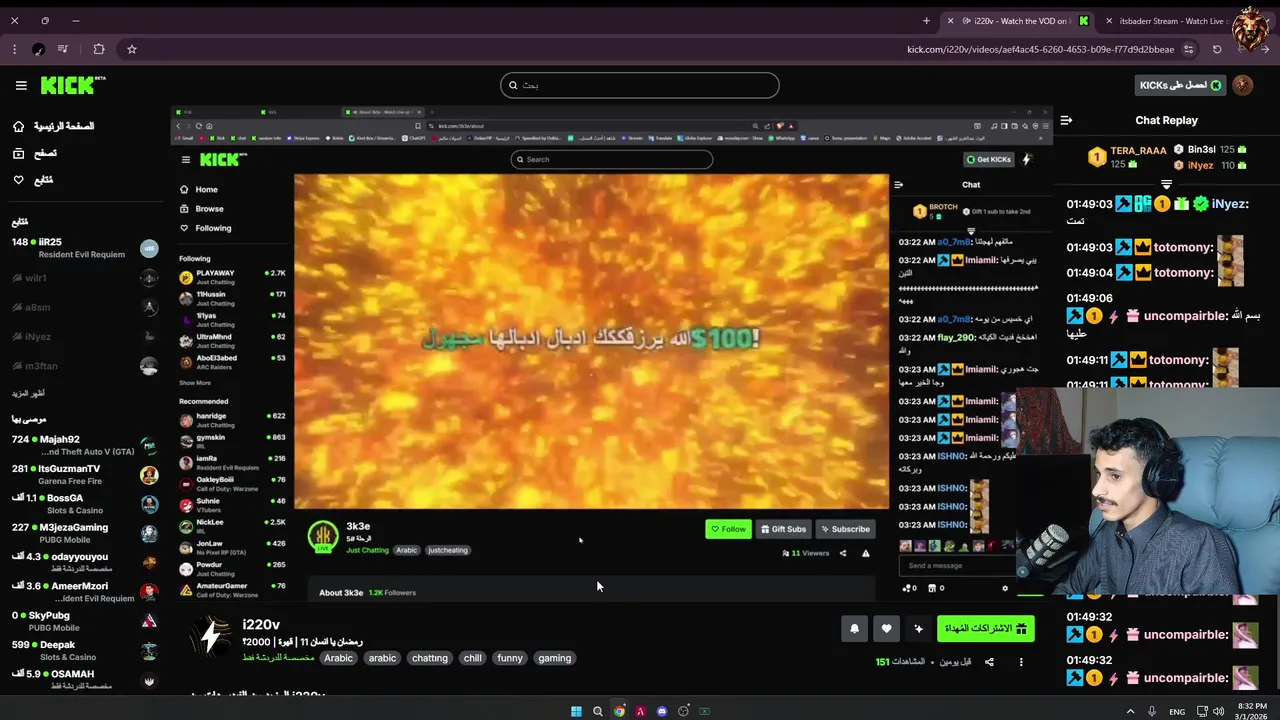Click the green Gift Subs (الاشتراكات المهداة) button
Image resolution: width=1280 pixels, height=720 pixels.
pyautogui.click(x=986, y=628)
